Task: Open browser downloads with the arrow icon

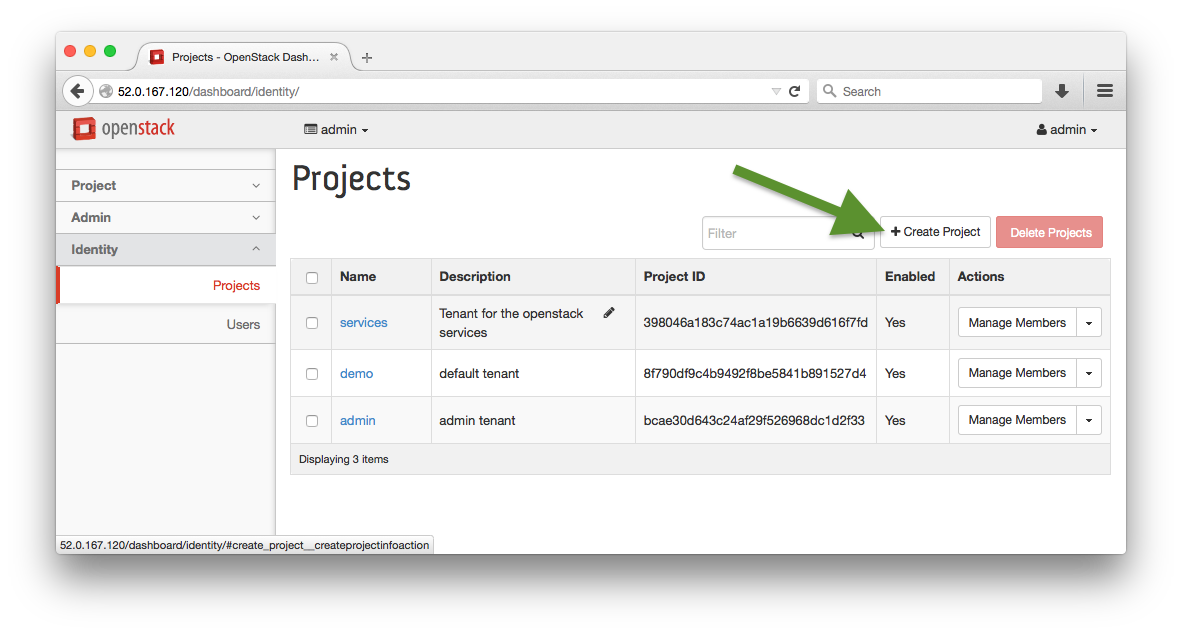Action: (1060, 90)
